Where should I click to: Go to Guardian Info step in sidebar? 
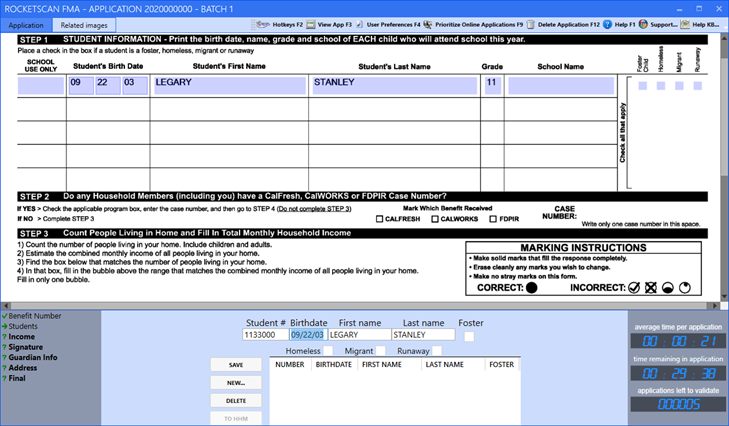pyautogui.click(x=33, y=357)
